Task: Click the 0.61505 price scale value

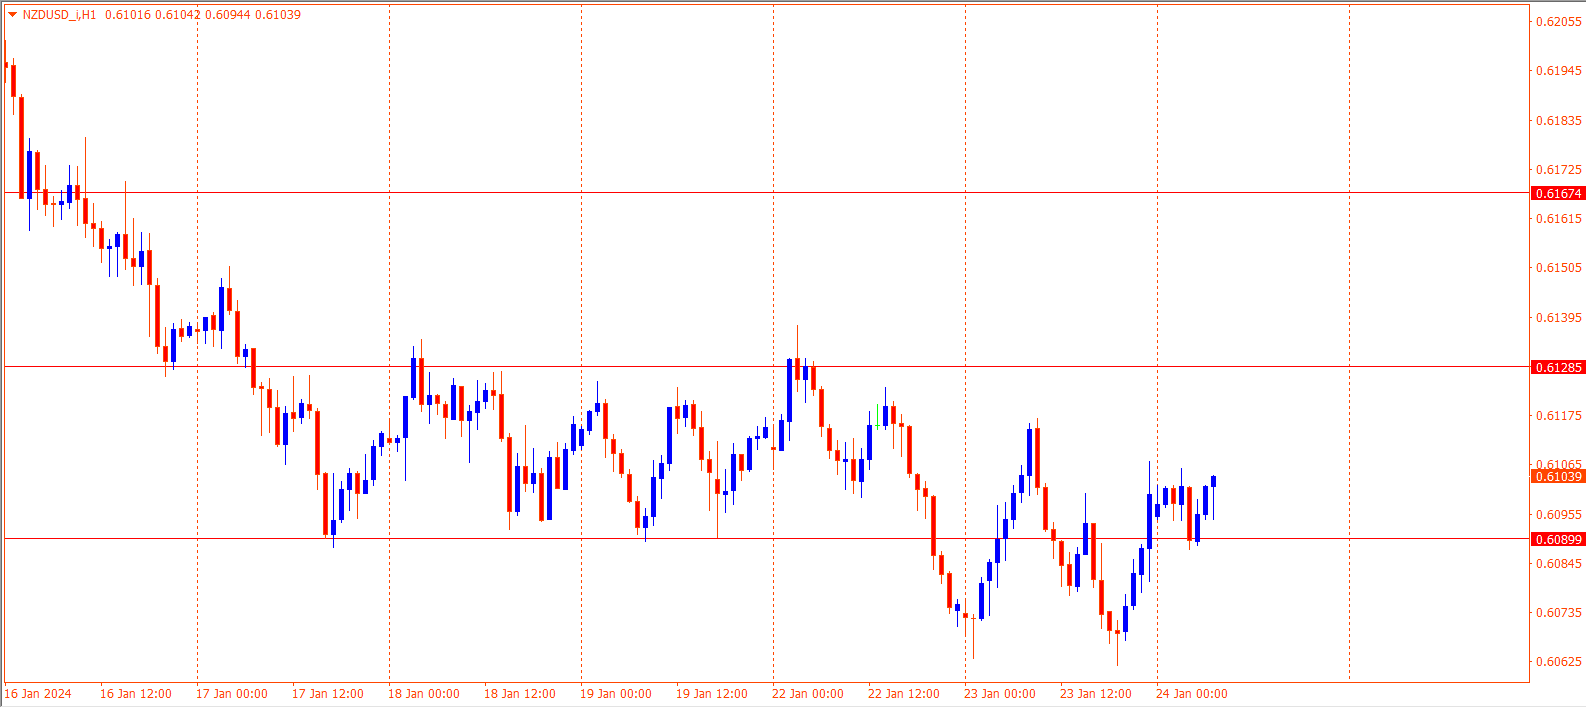Action: click(1559, 267)
